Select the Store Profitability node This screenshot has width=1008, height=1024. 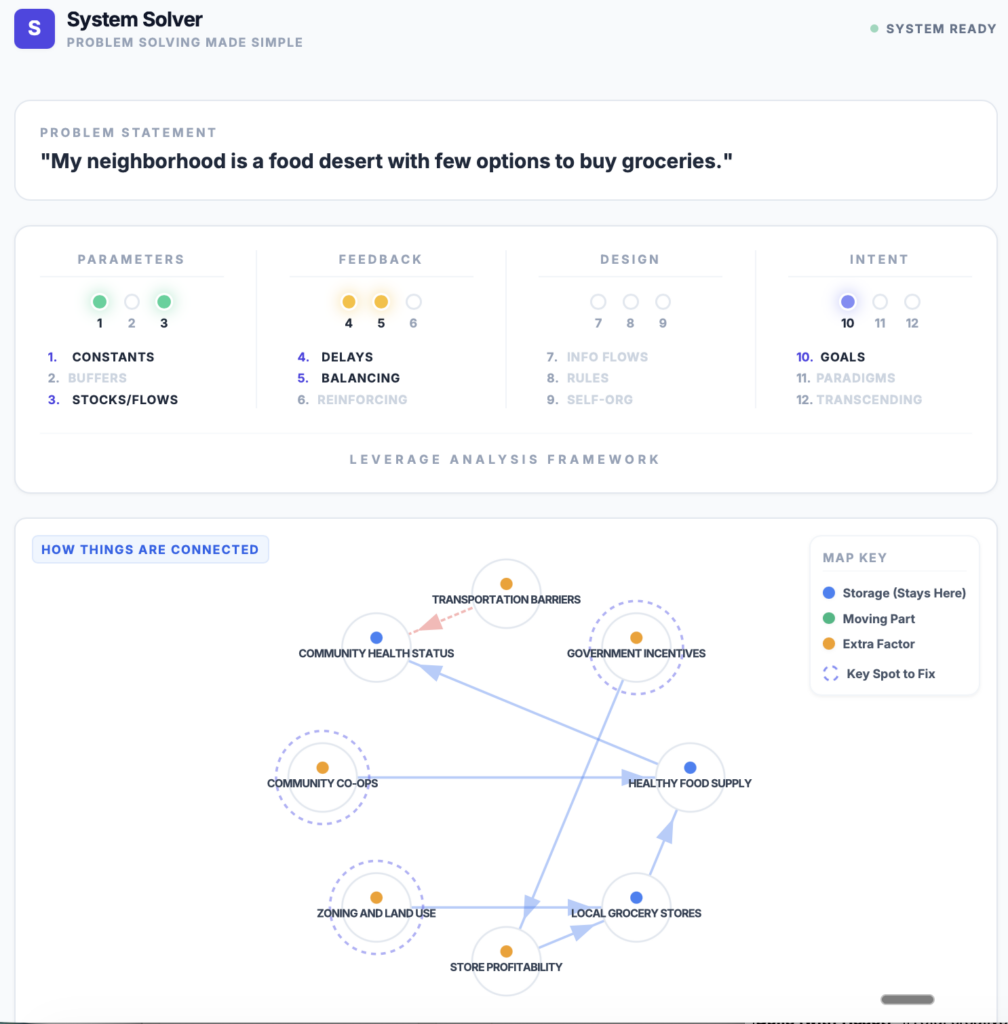click(506, 960)
